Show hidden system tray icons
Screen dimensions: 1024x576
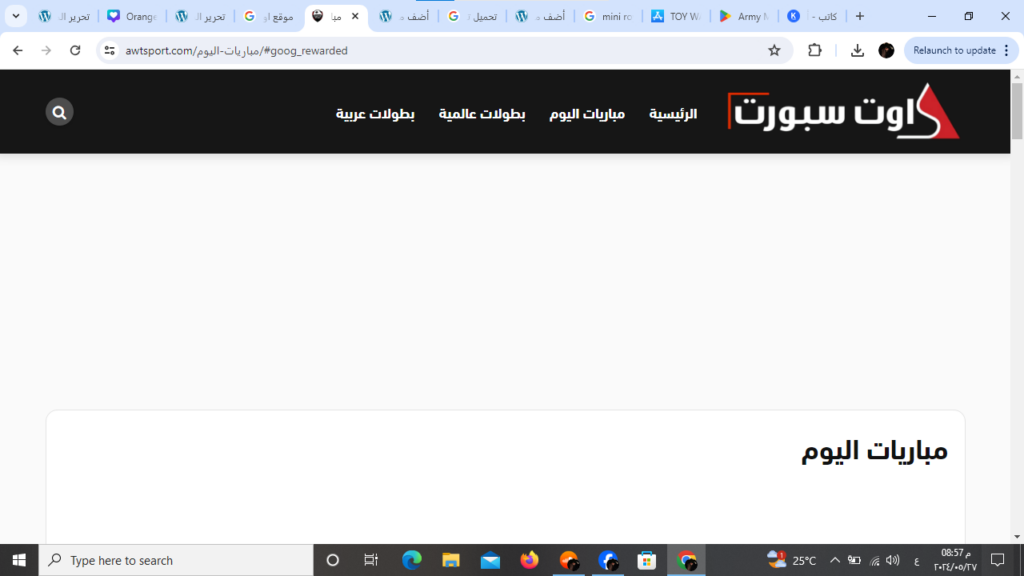tap(835, 560)
